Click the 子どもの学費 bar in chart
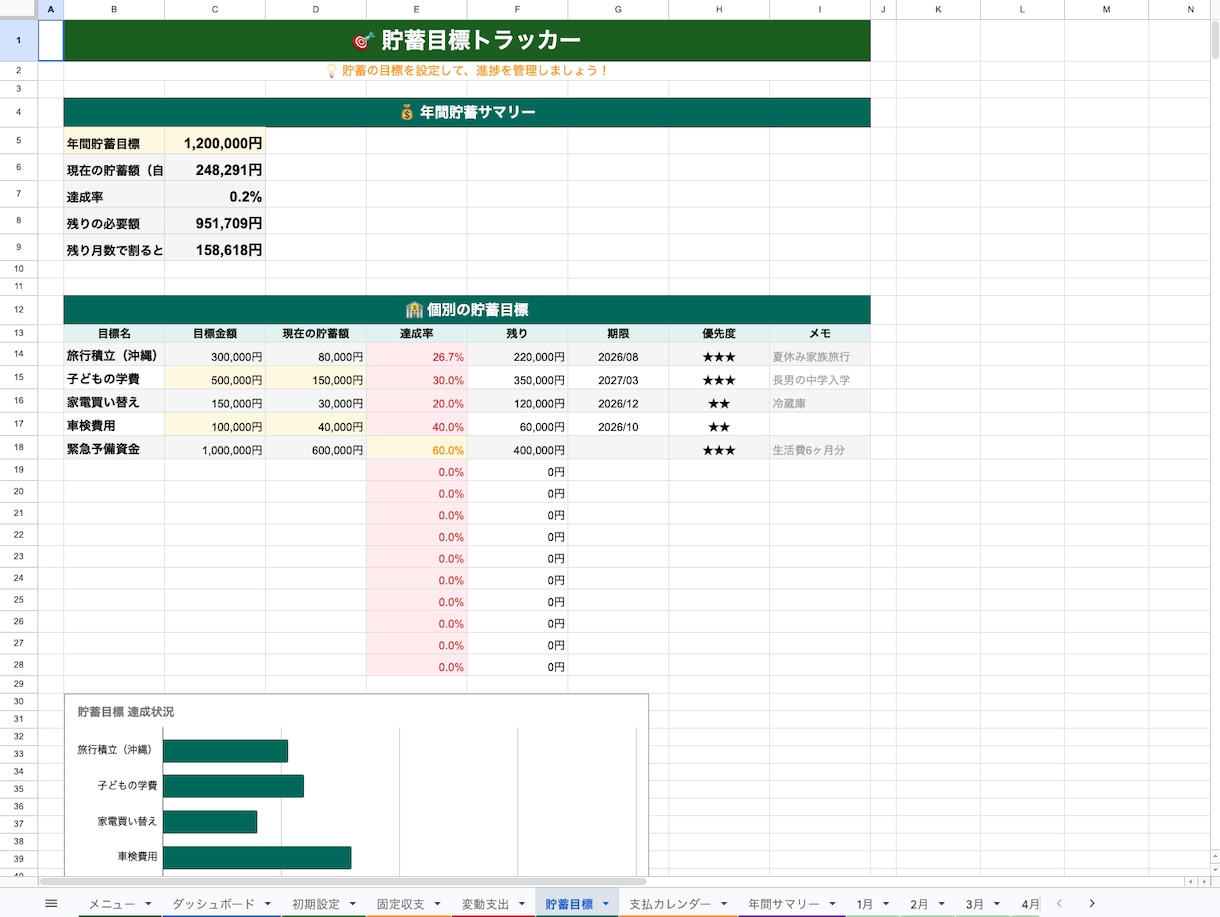This screenshot has width=1220, height=917. pyautogui.click(x=233, y=786)
